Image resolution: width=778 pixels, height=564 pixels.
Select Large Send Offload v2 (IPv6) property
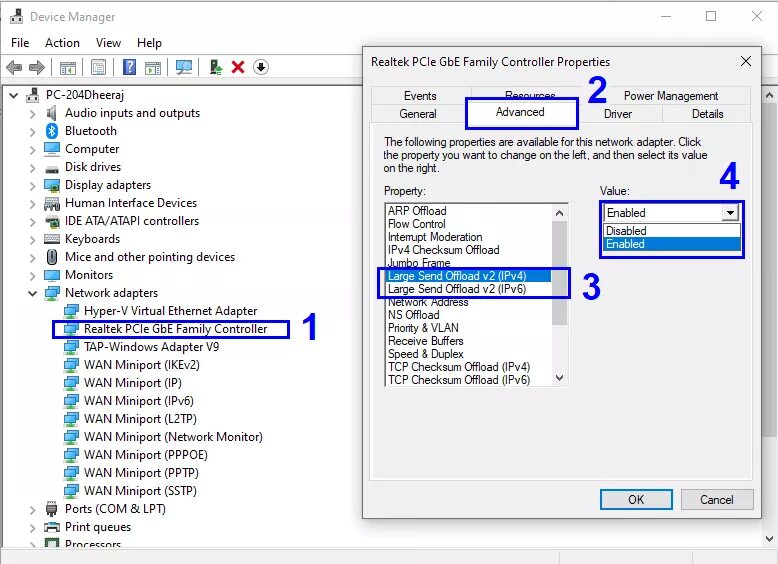469,289
